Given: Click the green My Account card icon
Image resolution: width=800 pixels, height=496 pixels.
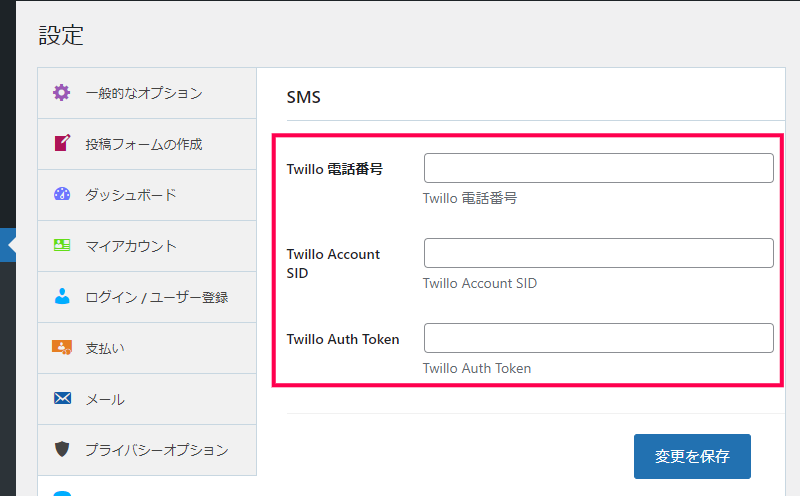Looking at the screenshot, I should pos(62,245).
